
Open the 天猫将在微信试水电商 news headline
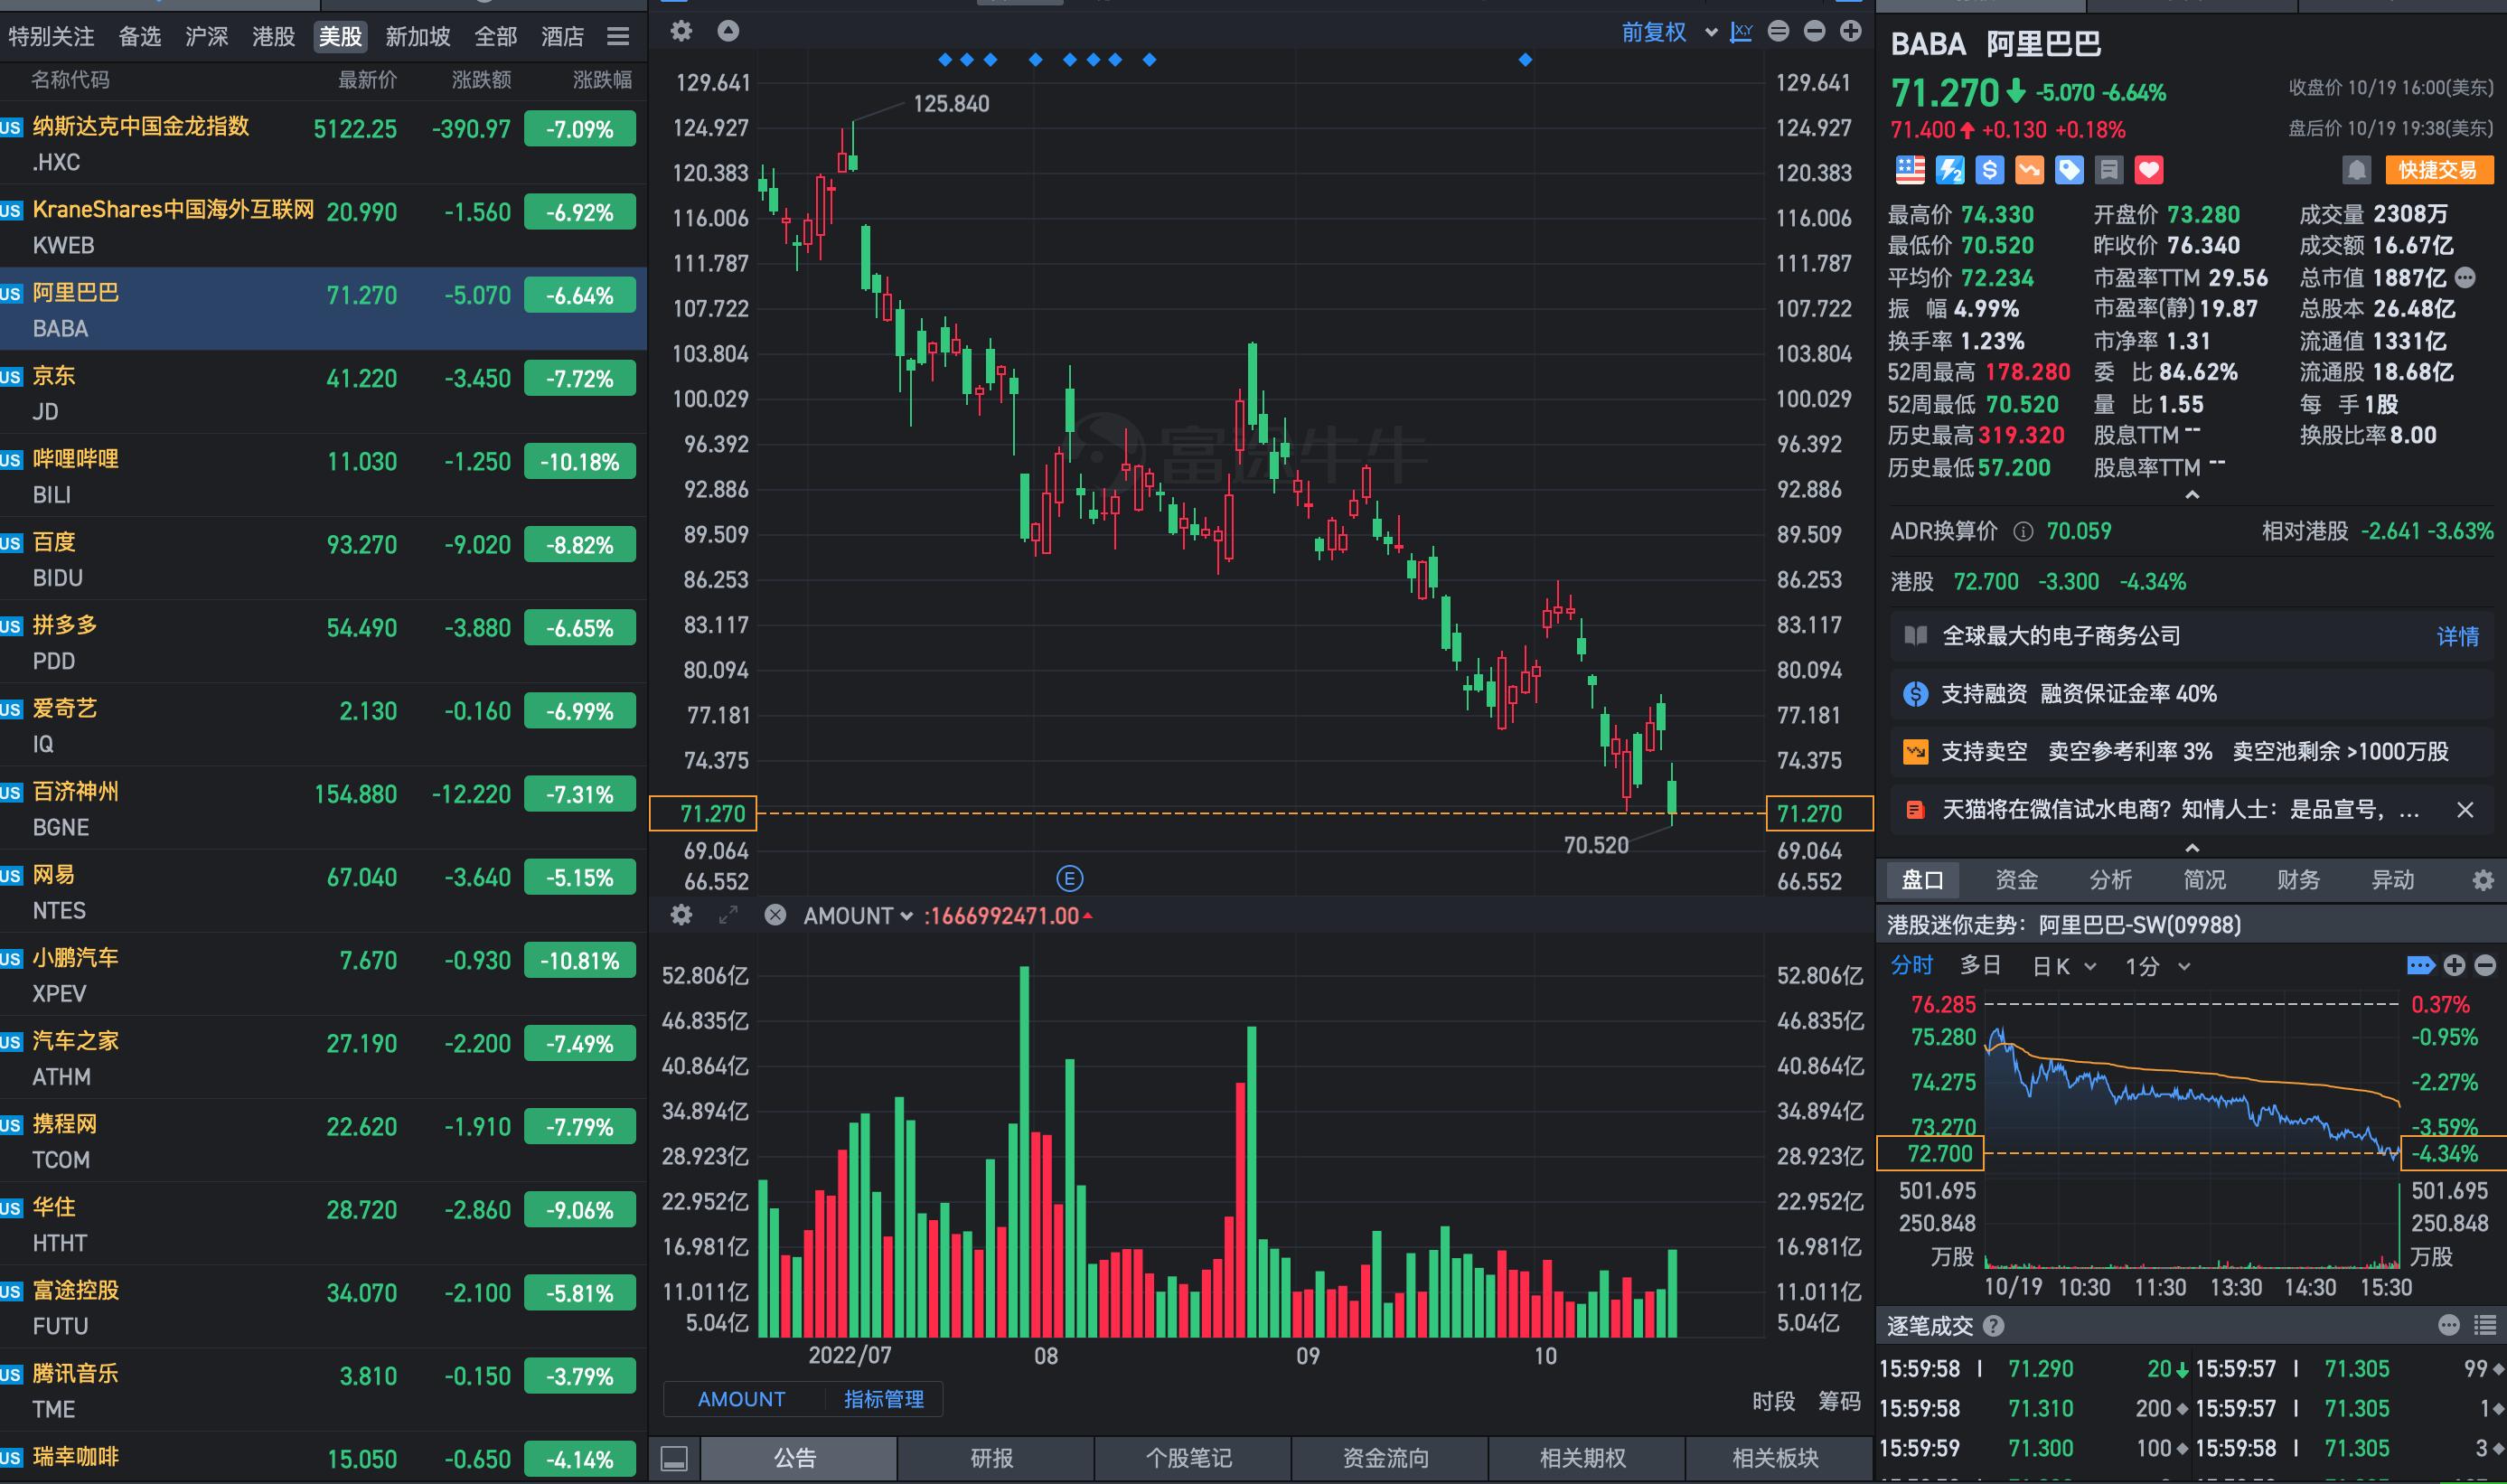pyautogui.click(x=2180, y=810)
